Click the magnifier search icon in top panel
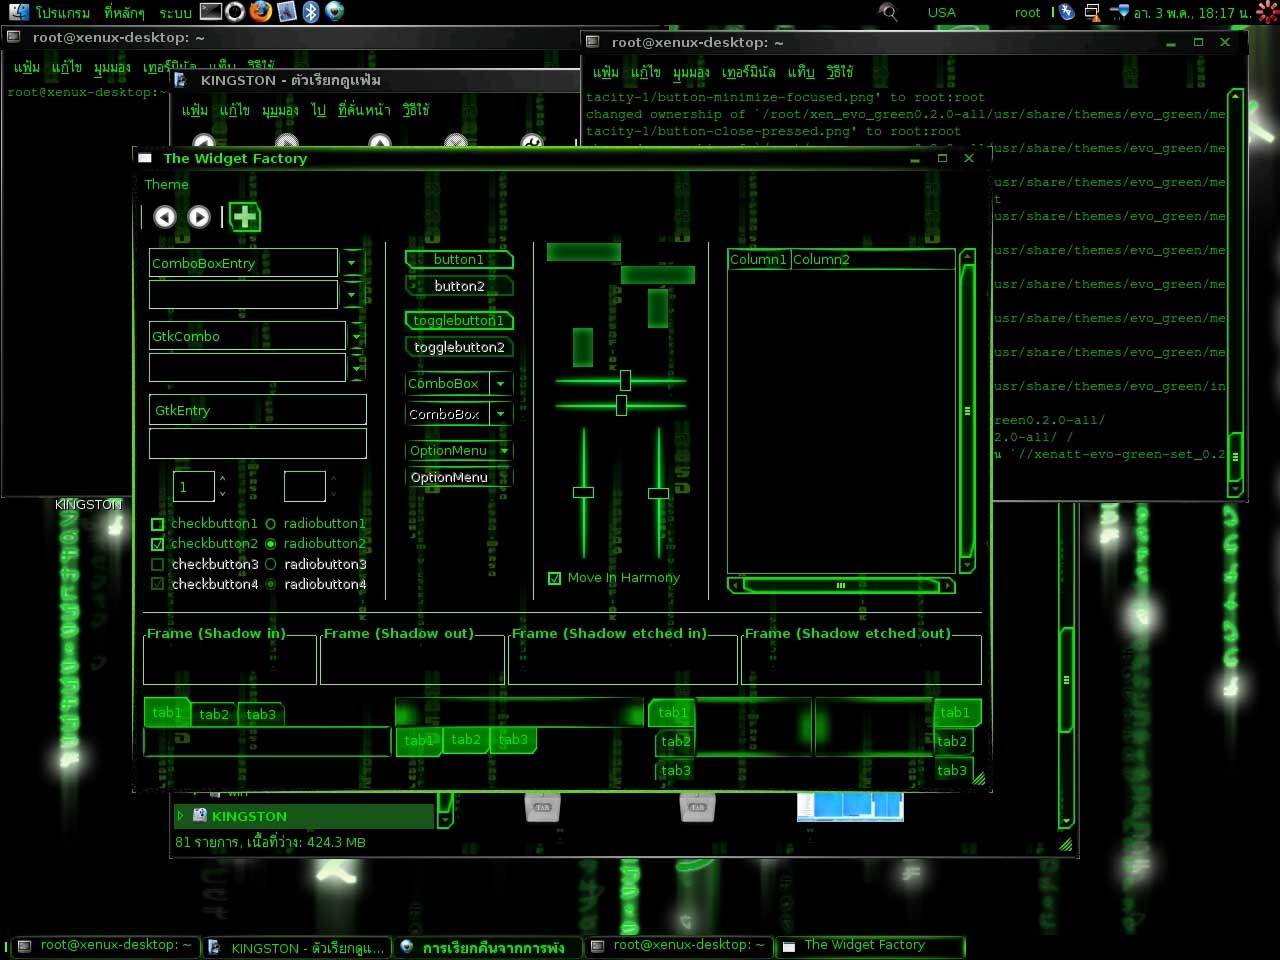Image resolution: width=1280 pixels, height=960 pixels. pyautogui.click(x=888, y=12)
